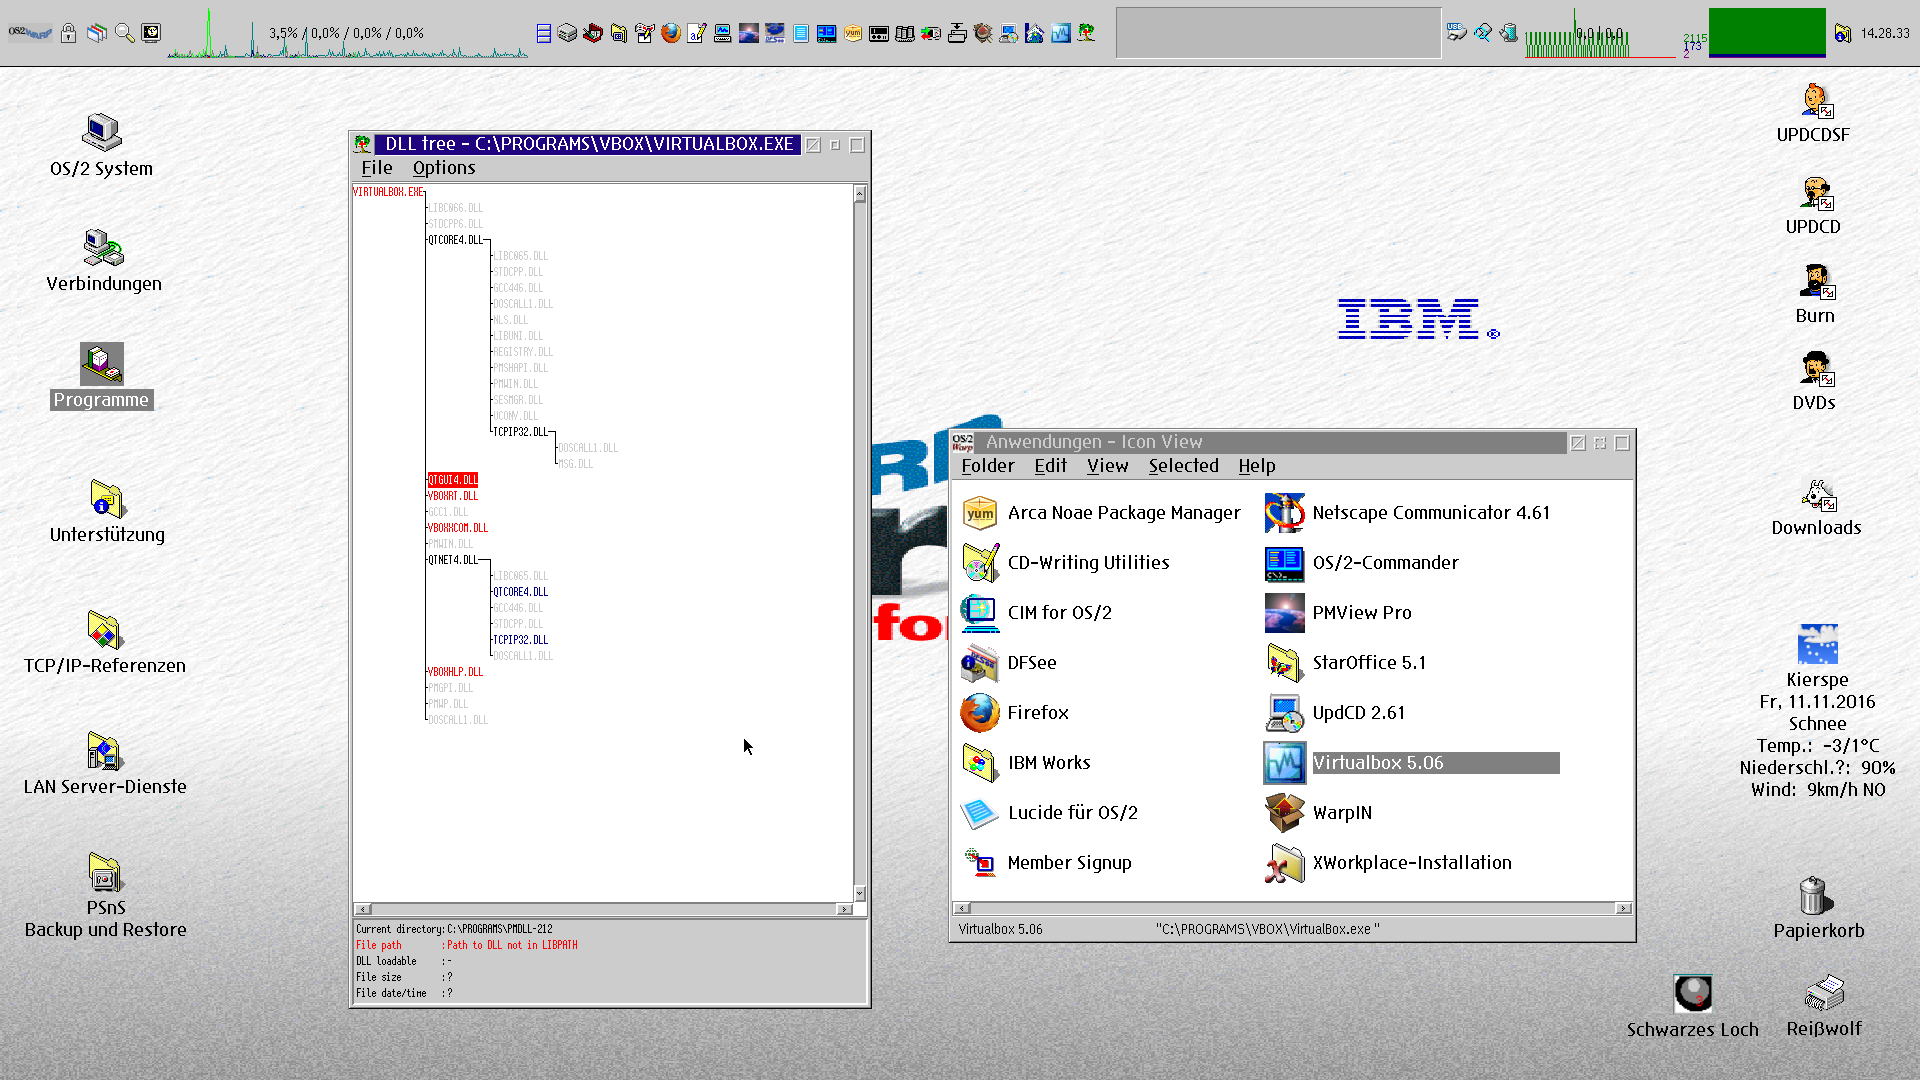The width and height of the screenshot is (1920, 1080).
Task: Click PSnS Backup und Restore icon
Action: click(105, 871)
